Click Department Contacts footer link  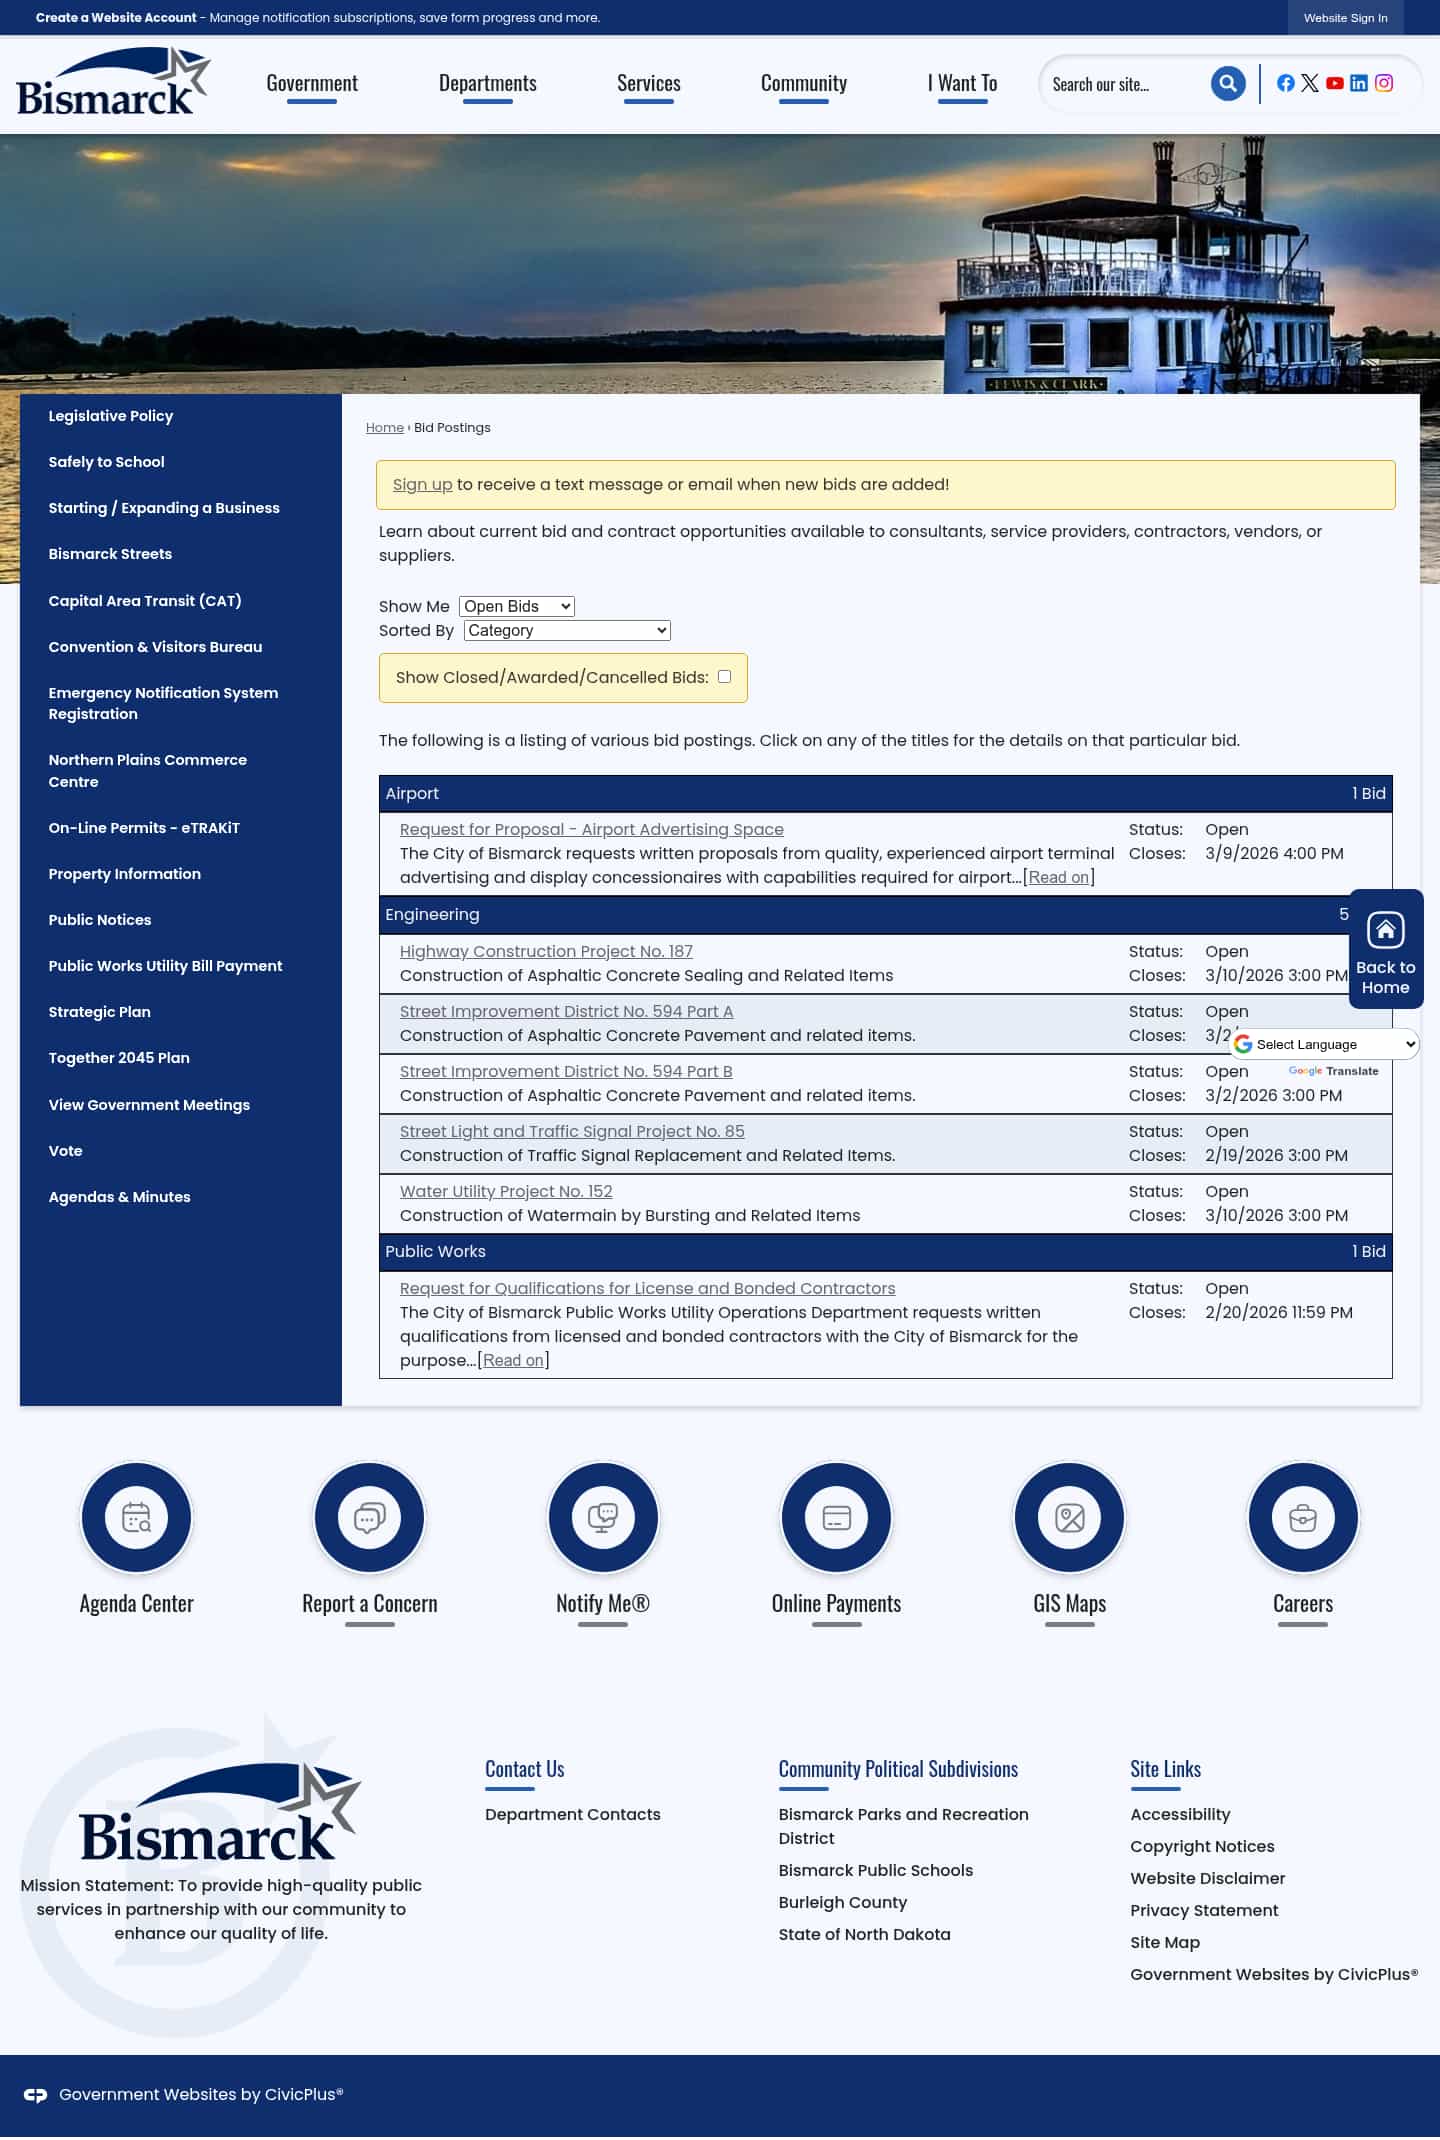tap(573, 1814)
